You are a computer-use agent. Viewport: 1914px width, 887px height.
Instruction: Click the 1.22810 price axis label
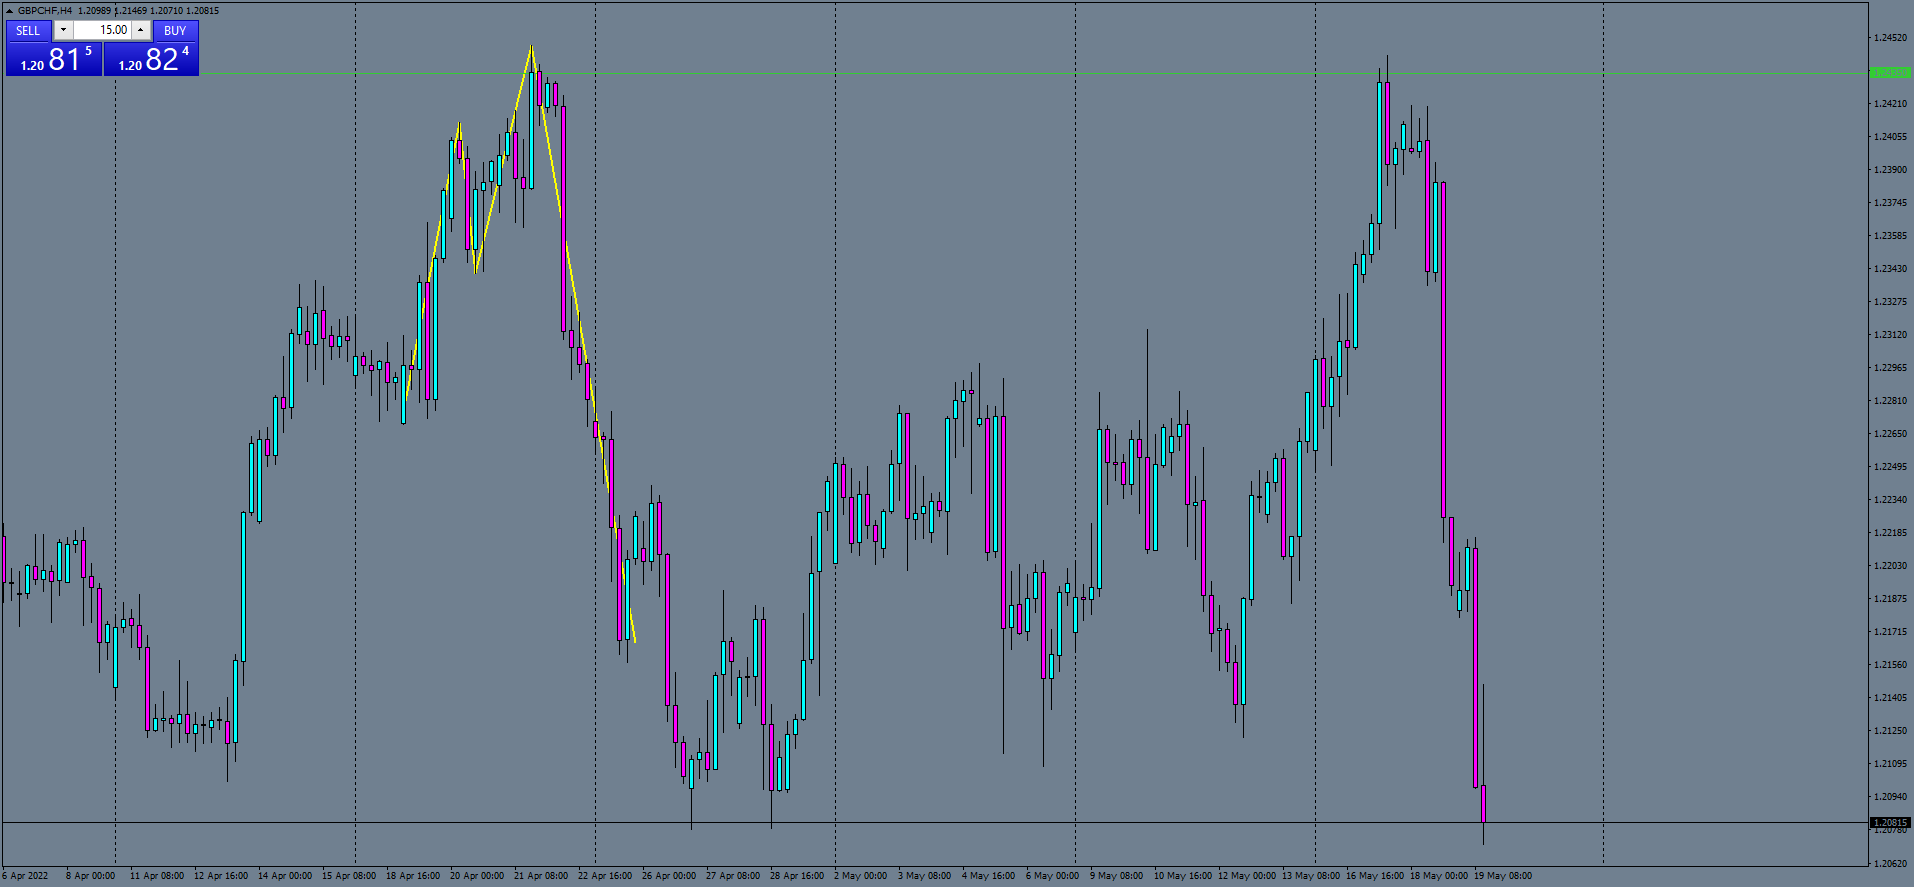pyautogui.click(x=1890, y=401)
